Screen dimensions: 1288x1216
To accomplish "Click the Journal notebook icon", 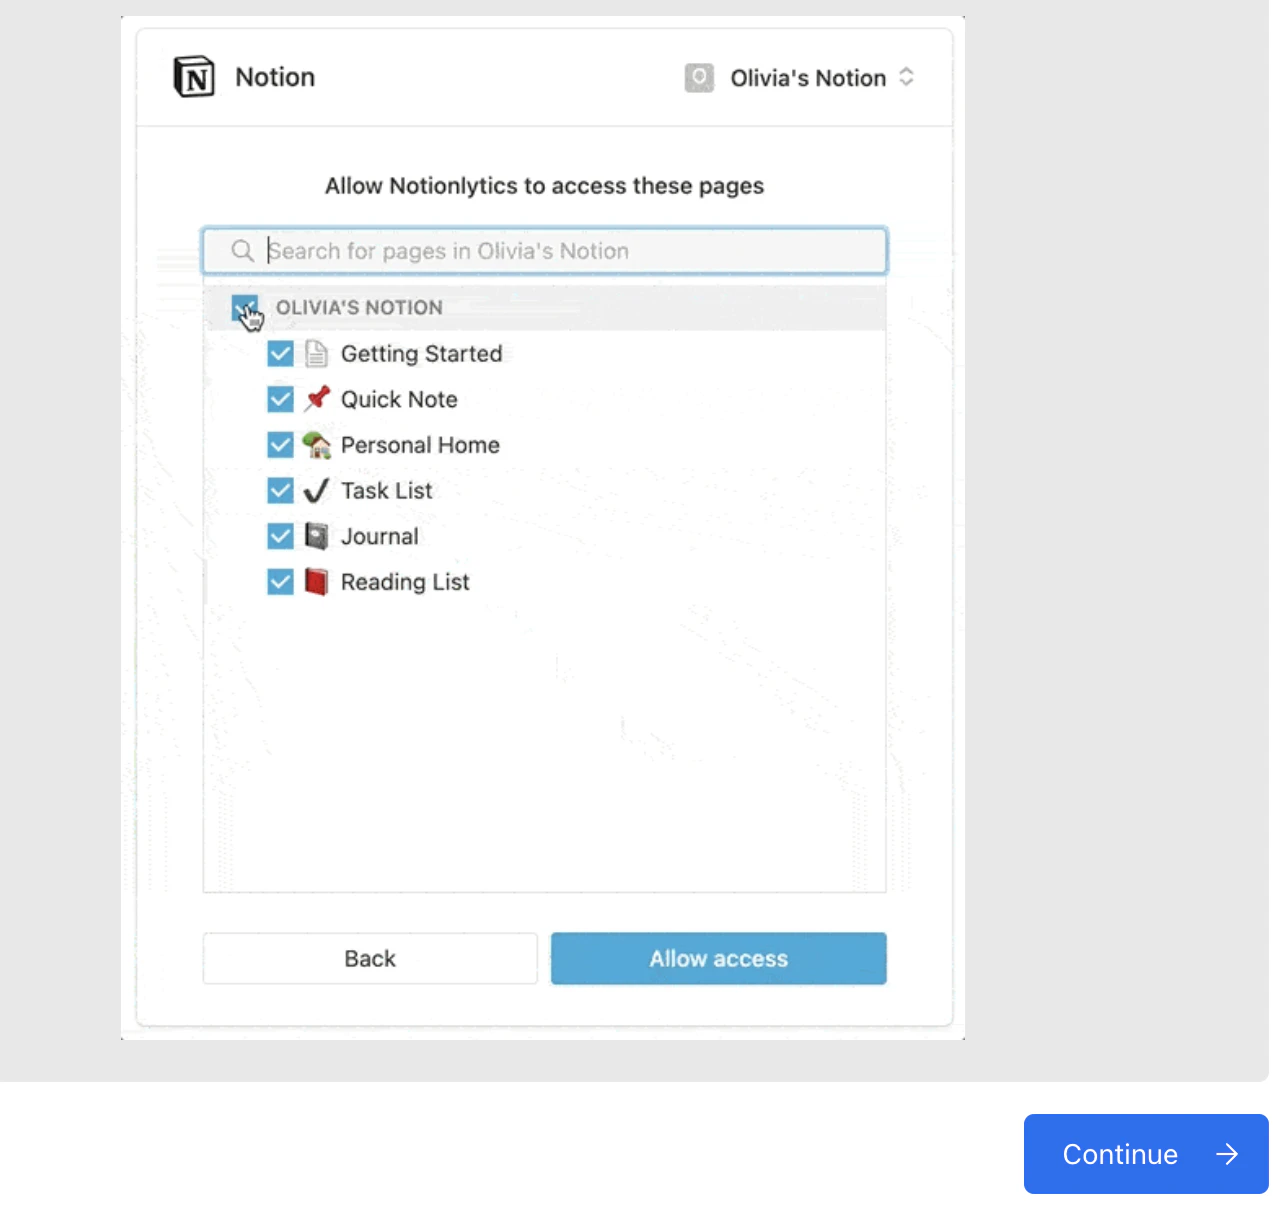I will click(x=316, y=536).
